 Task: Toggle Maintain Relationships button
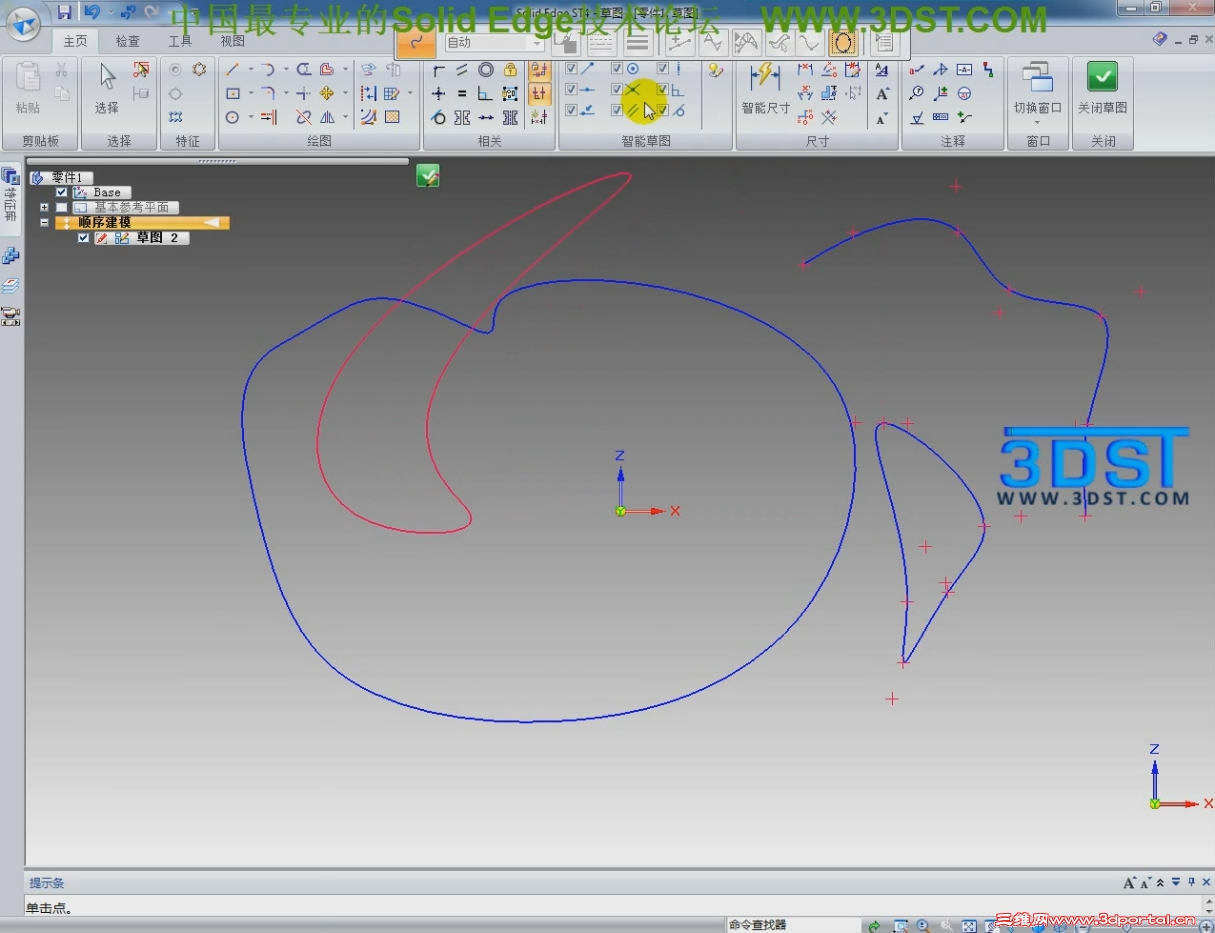[539, 69]
